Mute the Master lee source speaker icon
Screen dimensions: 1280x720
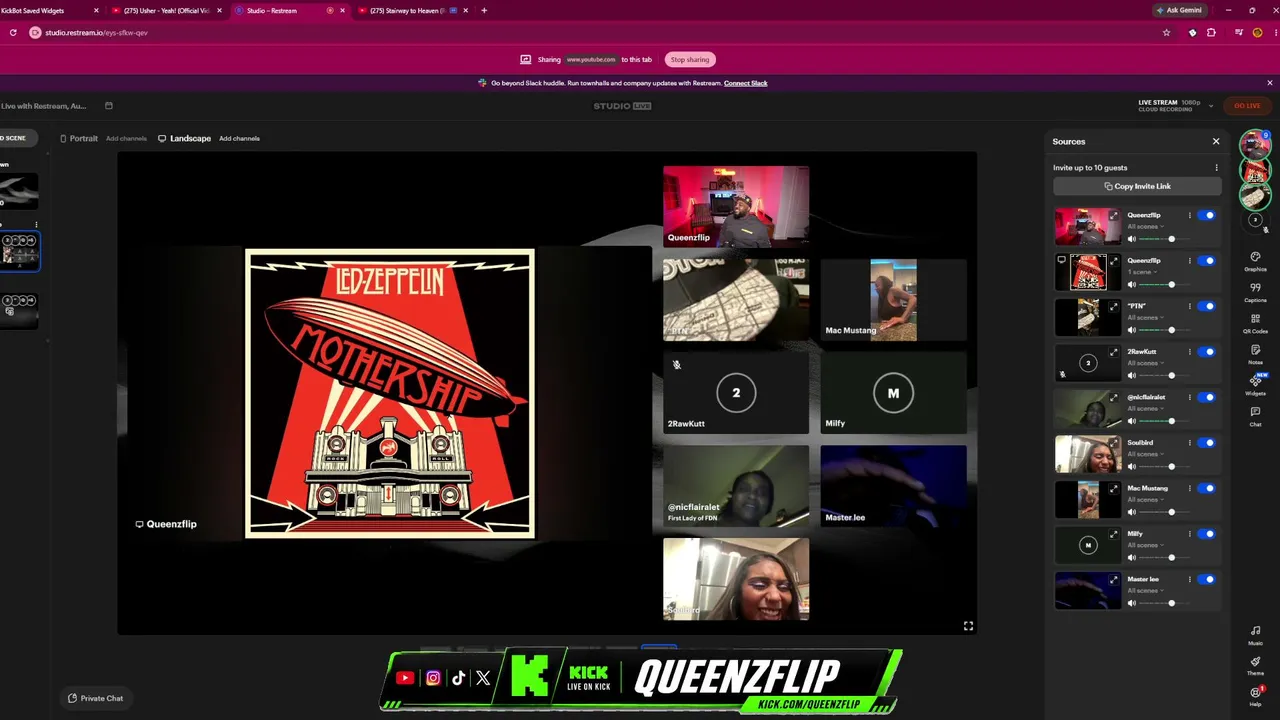tap(1132, 603)
